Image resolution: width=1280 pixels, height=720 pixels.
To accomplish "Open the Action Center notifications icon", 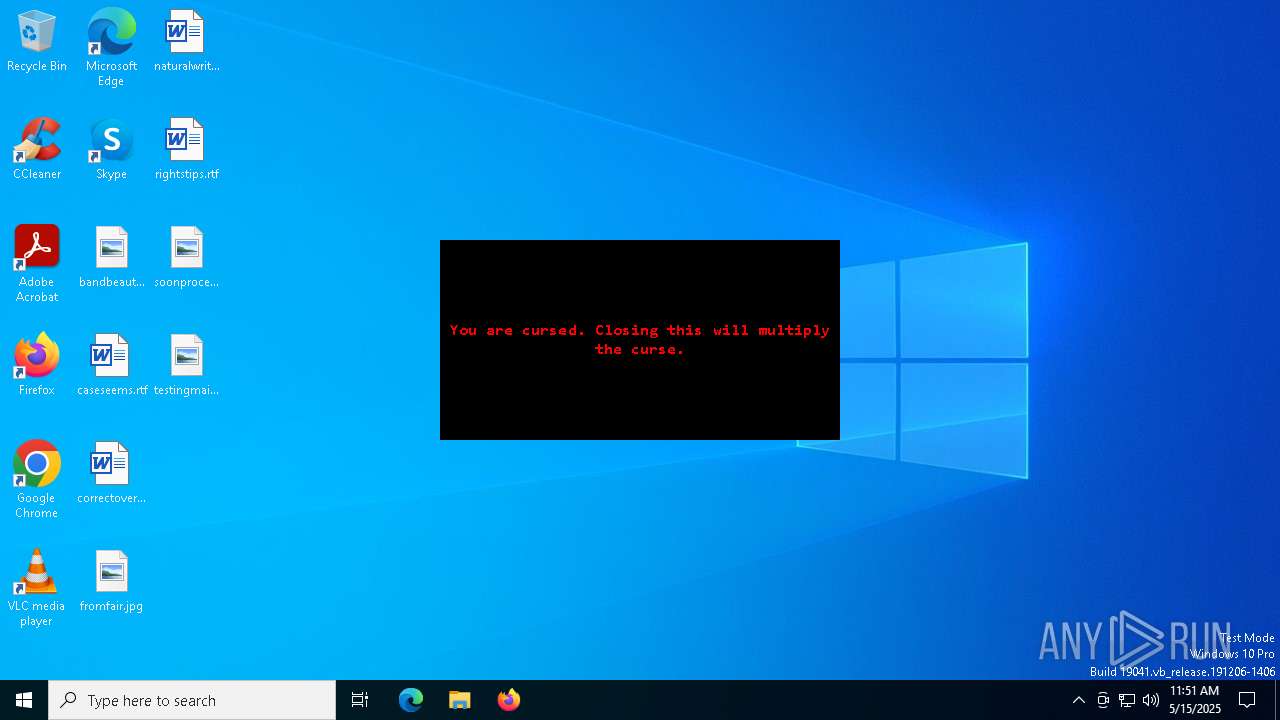I will point(1247,700).
